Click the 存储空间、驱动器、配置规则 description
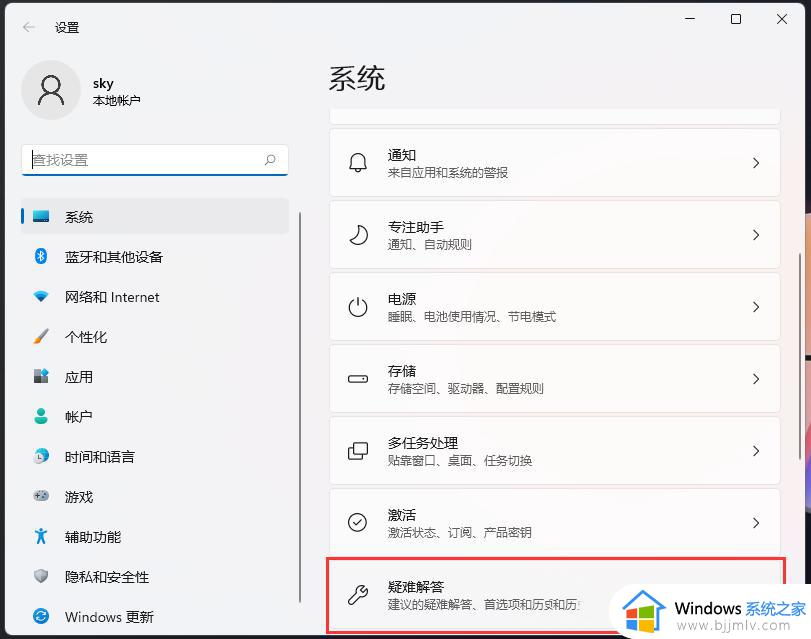Image resolution: width=811 pixels, height=639 pixels. (465, 388)
